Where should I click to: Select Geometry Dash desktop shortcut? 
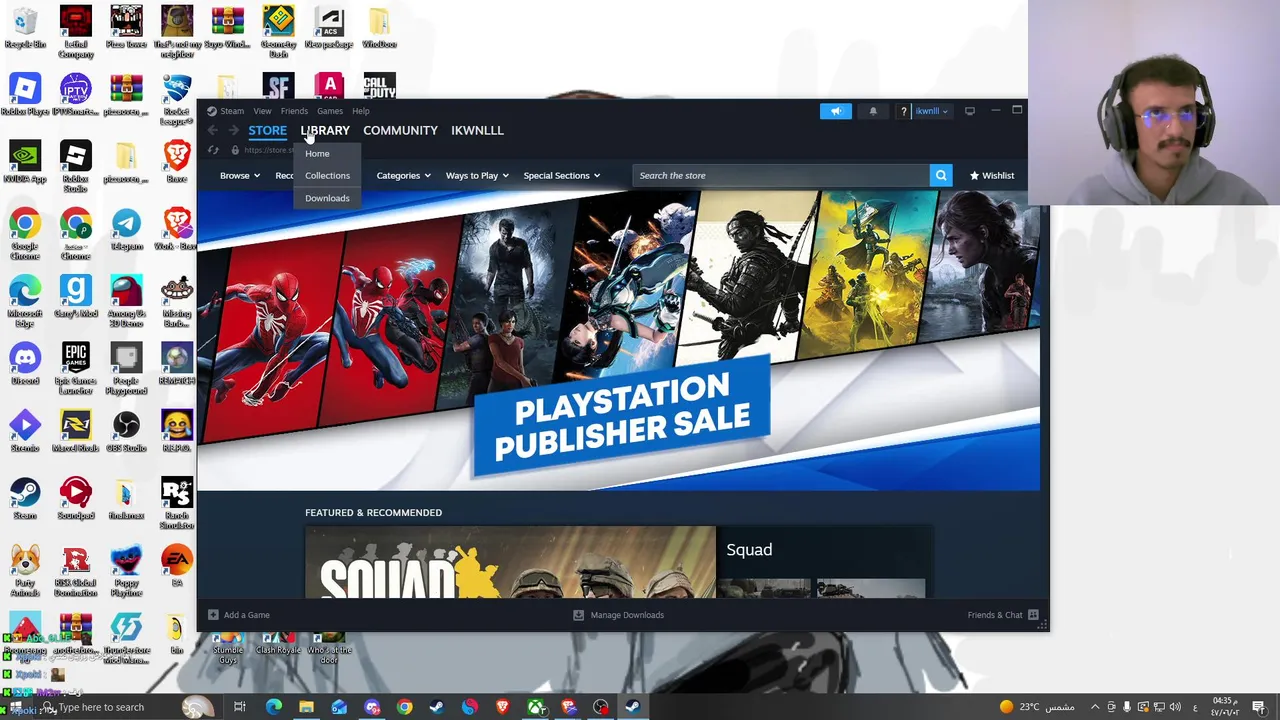[278, 32]
